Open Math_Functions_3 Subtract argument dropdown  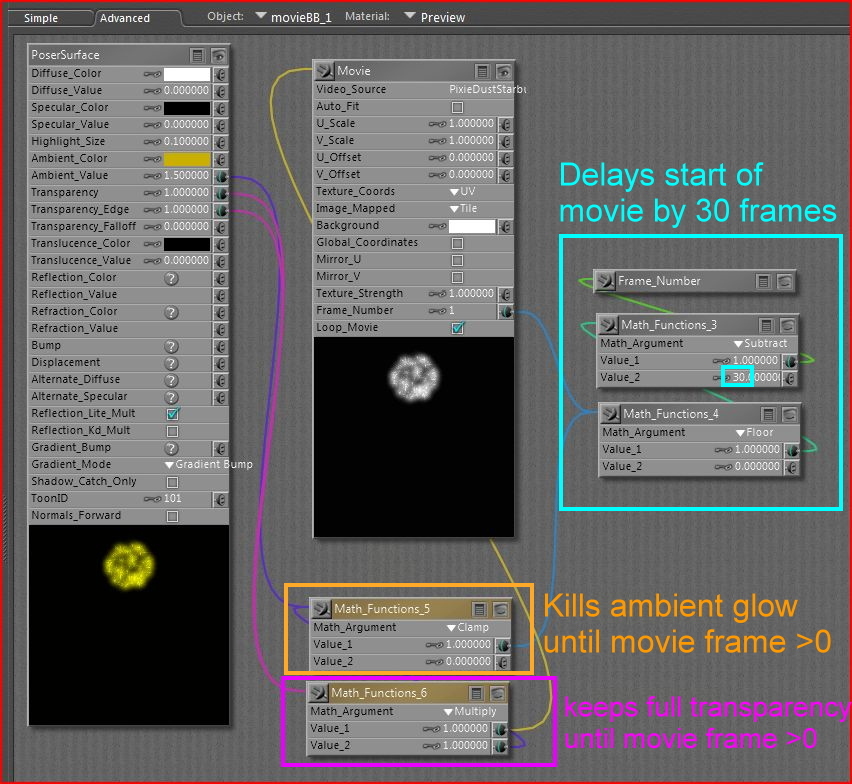pos(760,343)
